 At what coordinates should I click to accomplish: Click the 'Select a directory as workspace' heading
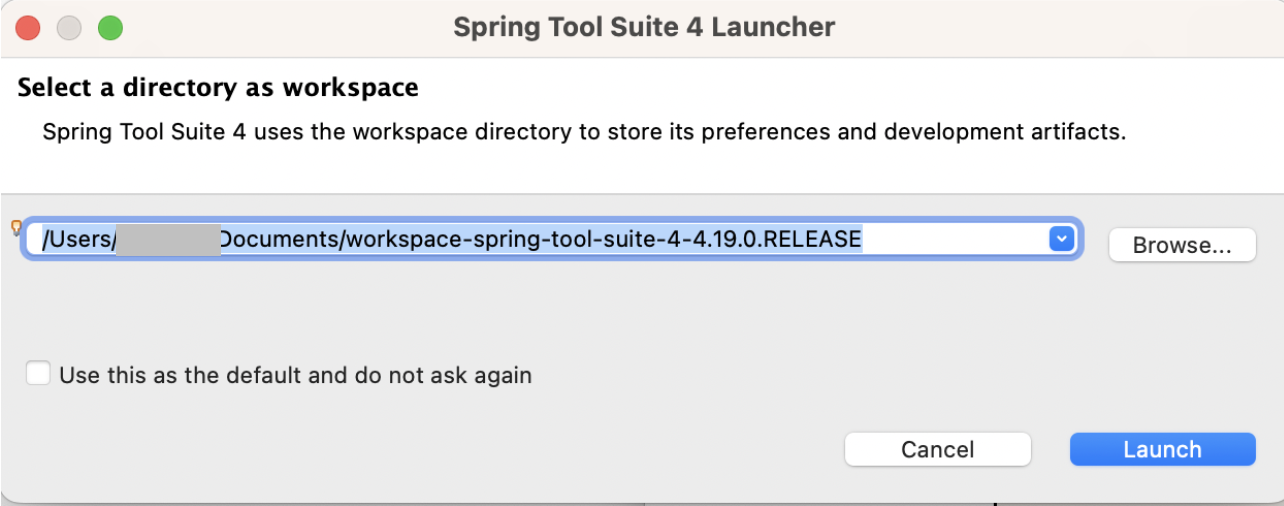tap(218, 88)
